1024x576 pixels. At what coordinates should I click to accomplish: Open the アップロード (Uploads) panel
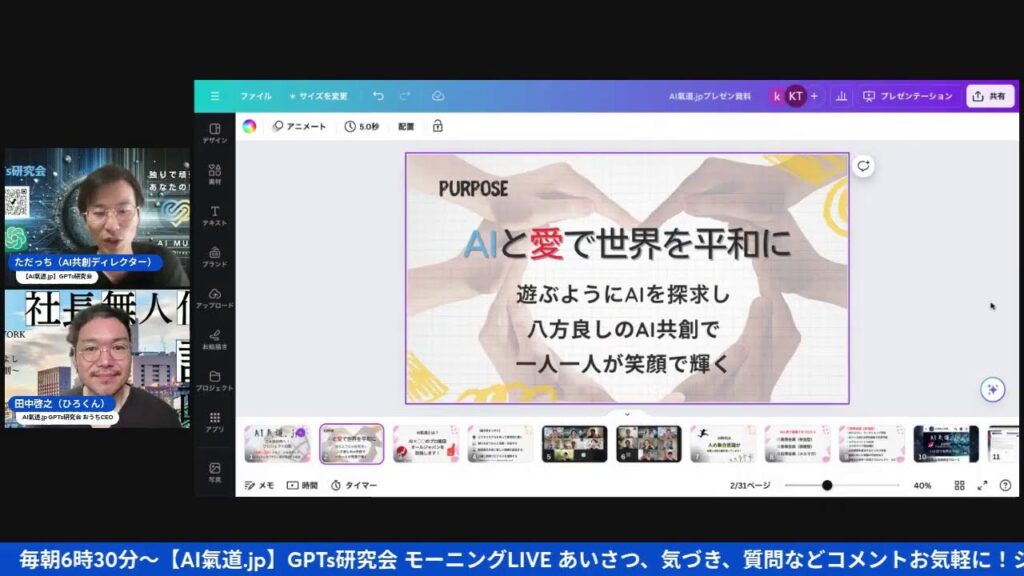point(214,298)
